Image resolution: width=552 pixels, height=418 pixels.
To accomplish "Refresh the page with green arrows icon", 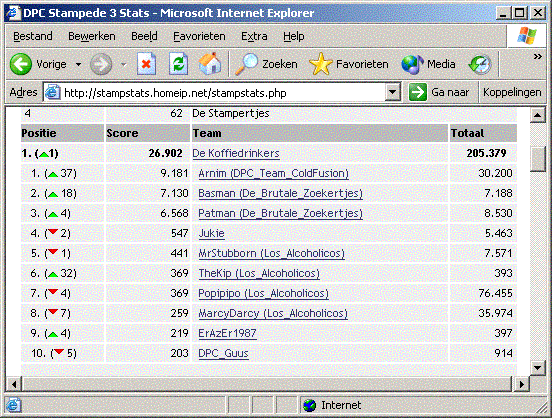I will 178,64.
